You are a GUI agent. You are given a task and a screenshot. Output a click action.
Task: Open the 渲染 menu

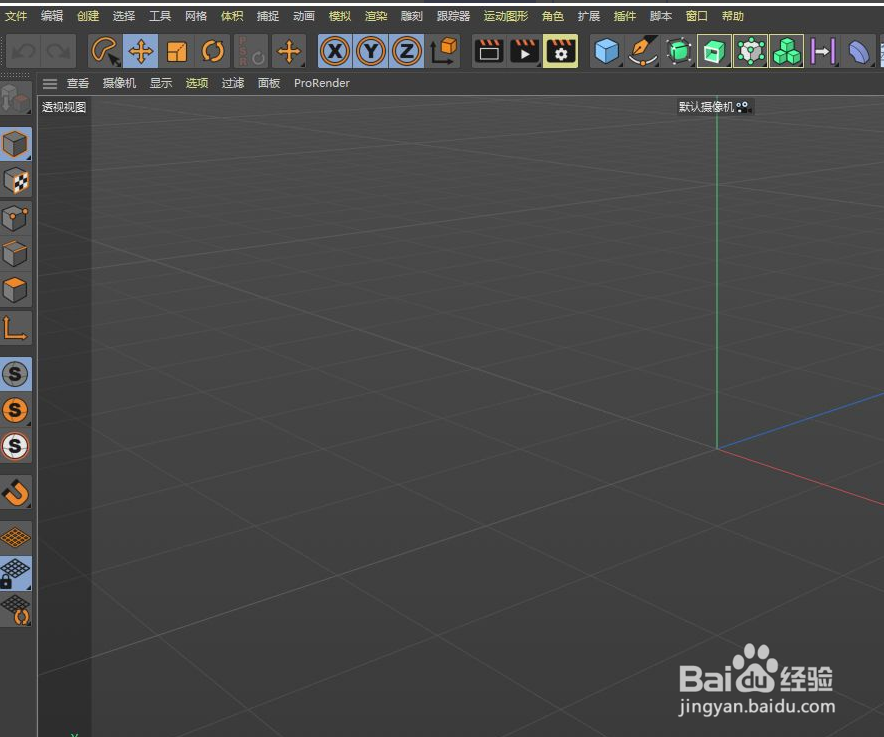tap(376, 16)
